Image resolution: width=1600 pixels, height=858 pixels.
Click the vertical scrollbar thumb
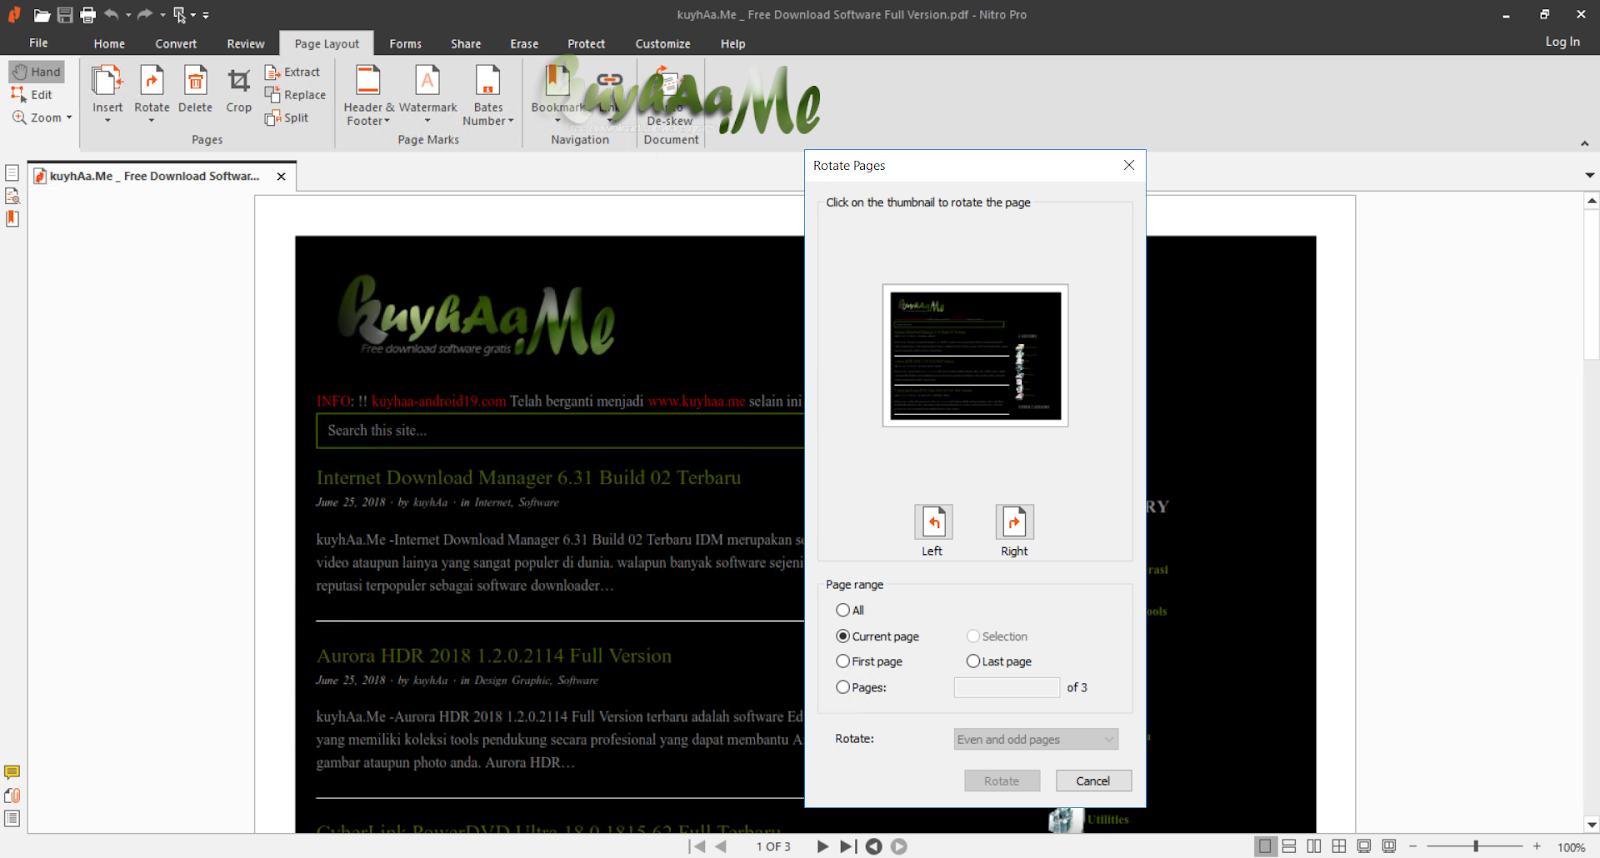pyautogui.click(x=1591, y=285)
